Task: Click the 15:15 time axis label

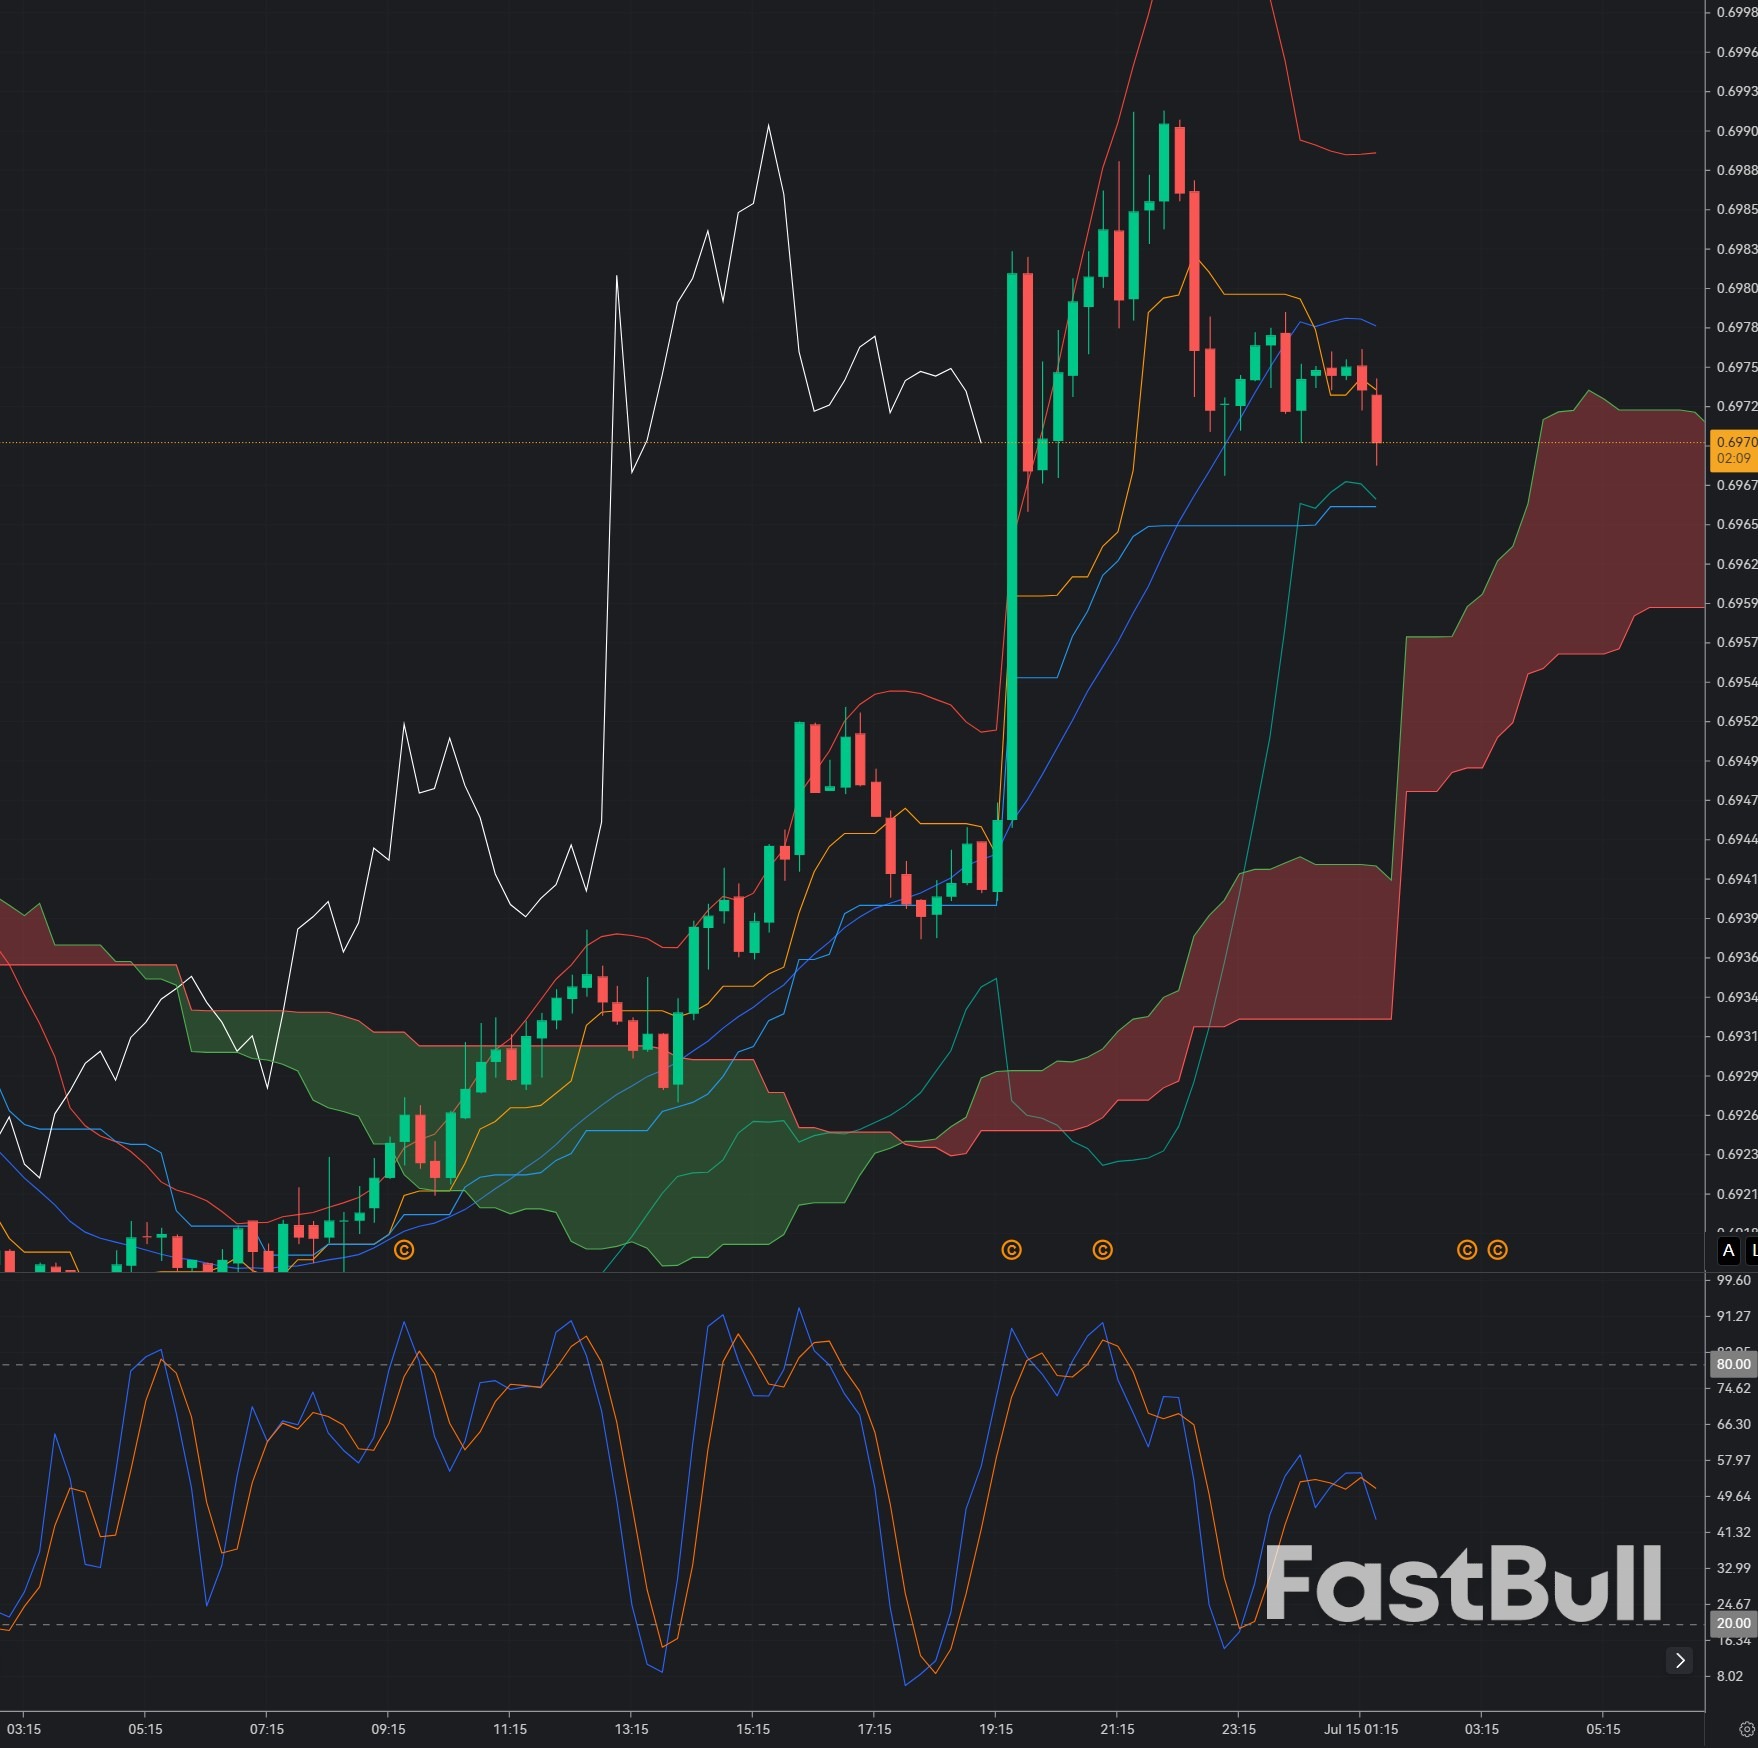Action: pyautogui.click(x=753, y=1729)
